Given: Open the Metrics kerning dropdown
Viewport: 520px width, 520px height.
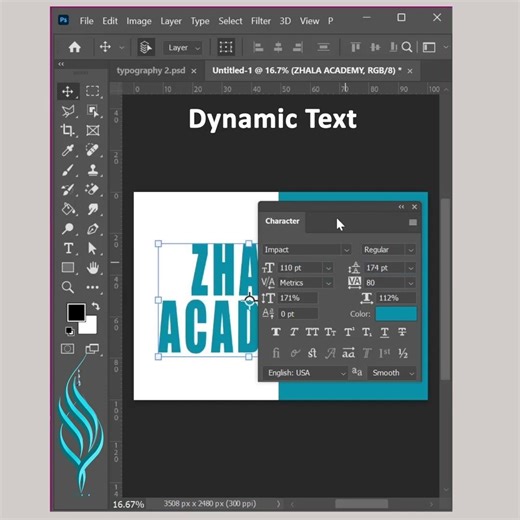Looking at the screenshot, I should [x=328, y=283].
